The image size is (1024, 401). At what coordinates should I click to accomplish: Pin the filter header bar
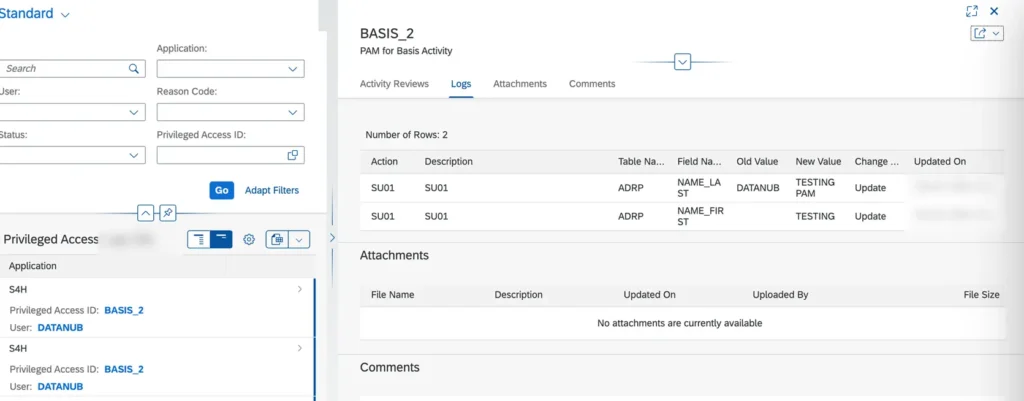169,213
